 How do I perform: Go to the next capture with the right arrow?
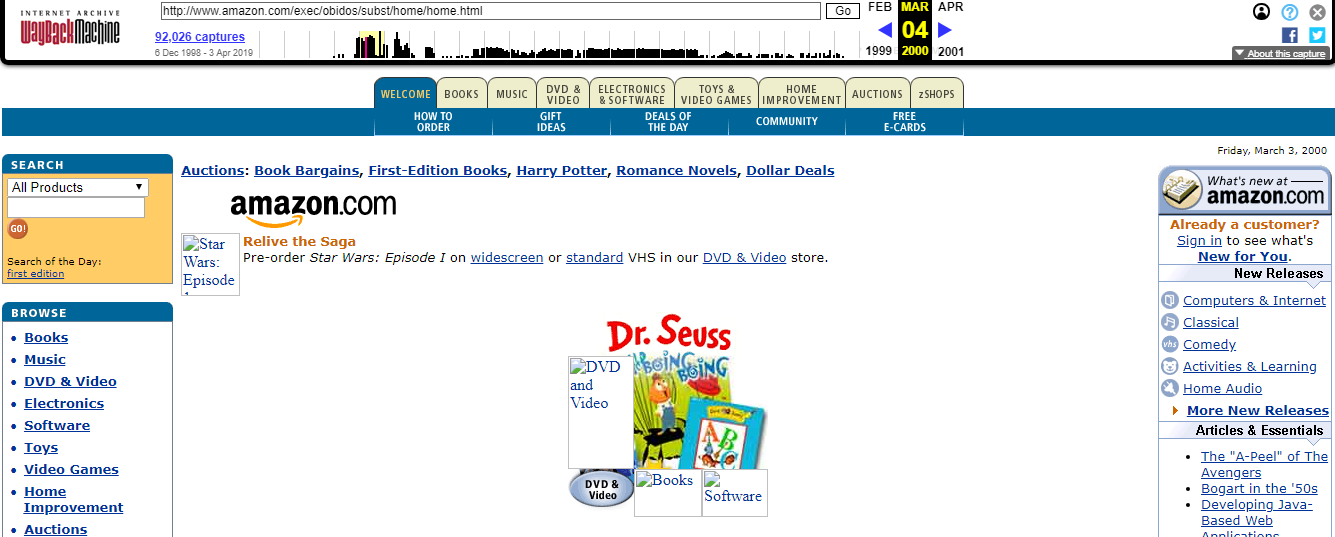pos(945,30)
